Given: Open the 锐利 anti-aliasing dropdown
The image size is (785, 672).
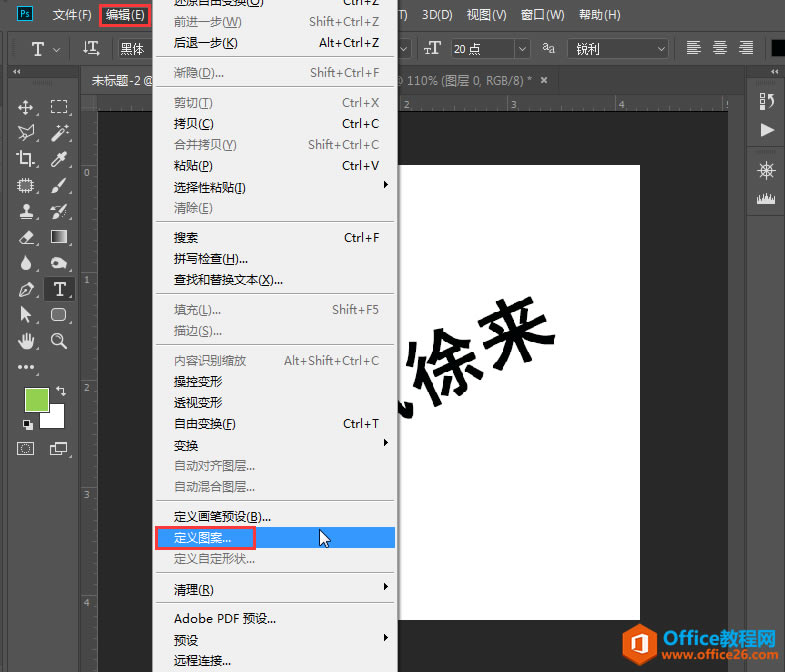Looking at the screenshot, I should pyautogui.click(x=618, y=49).
